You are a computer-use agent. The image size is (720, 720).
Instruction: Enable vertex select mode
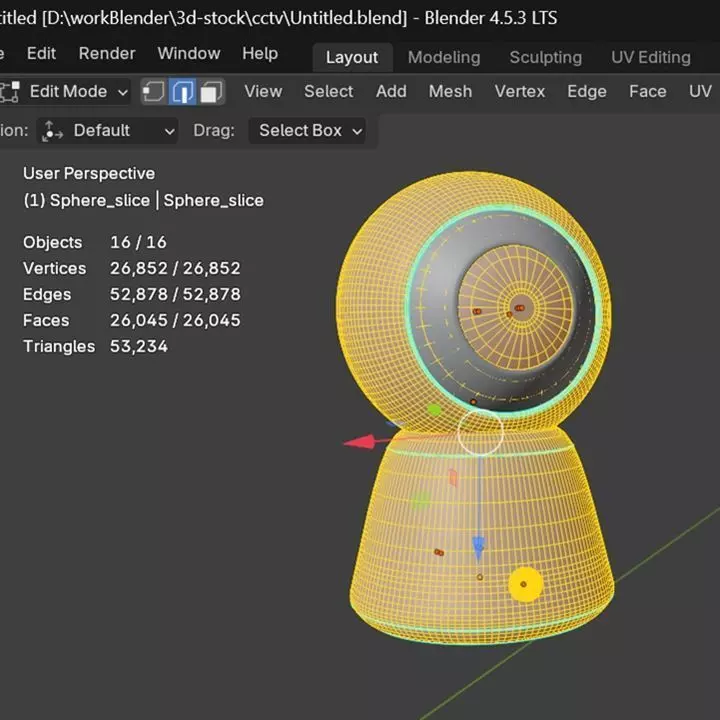[154, 92]
